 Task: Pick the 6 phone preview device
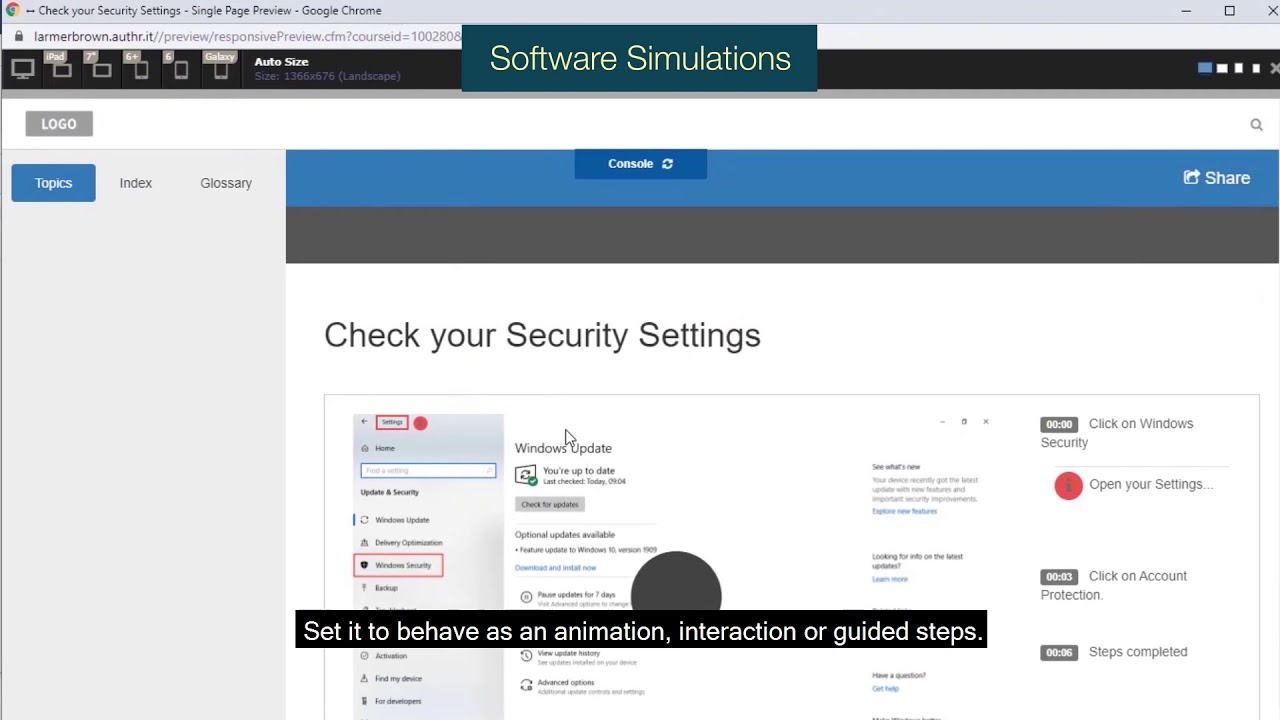tap(180, 67)
